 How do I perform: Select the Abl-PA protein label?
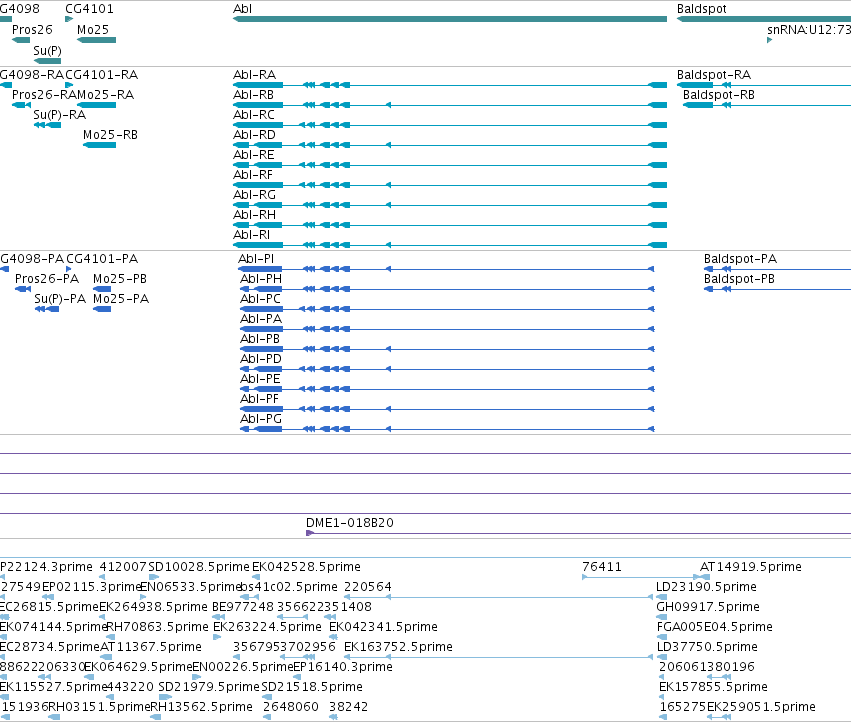coord(261,319)
